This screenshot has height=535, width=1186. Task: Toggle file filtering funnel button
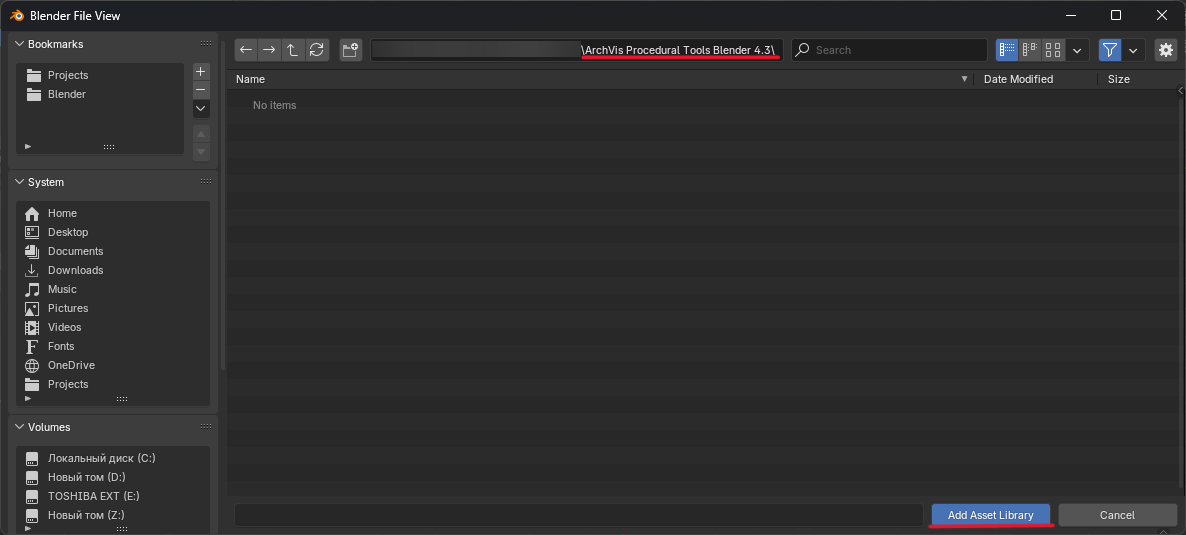(x=1110, y=50)
